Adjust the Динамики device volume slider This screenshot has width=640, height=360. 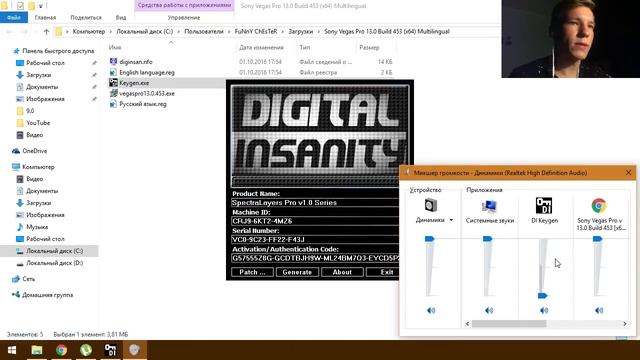coord(429,239)
